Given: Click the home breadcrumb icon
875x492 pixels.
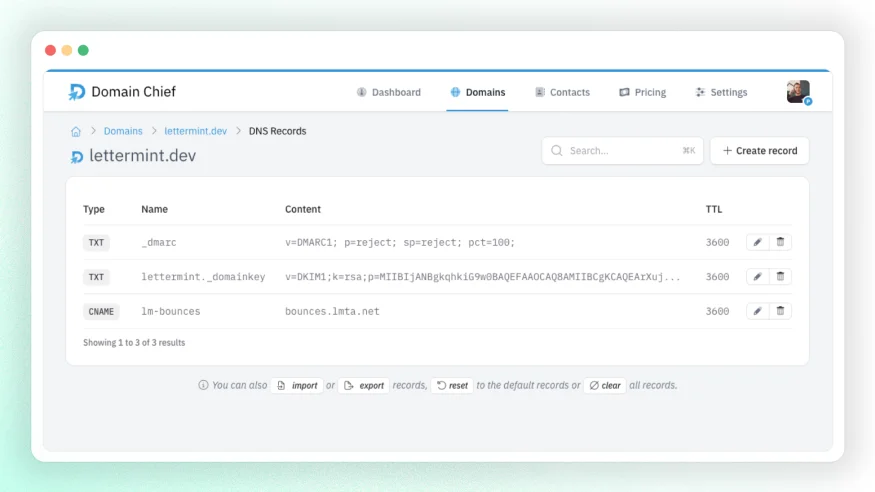Looking at the screenshot, I should (x=76, y=132).
